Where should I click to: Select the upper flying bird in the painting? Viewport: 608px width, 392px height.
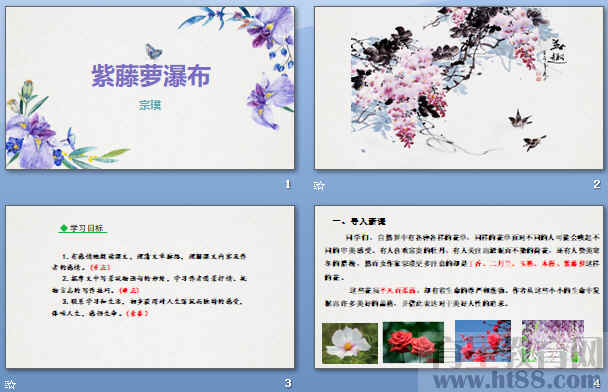pos(520,119)
